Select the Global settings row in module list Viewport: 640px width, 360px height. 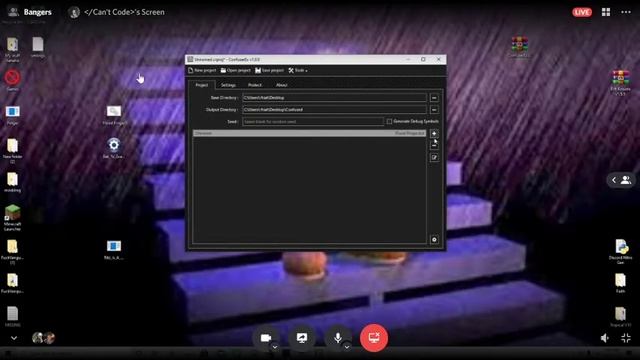pyautogui.click(x=309, y=133)
